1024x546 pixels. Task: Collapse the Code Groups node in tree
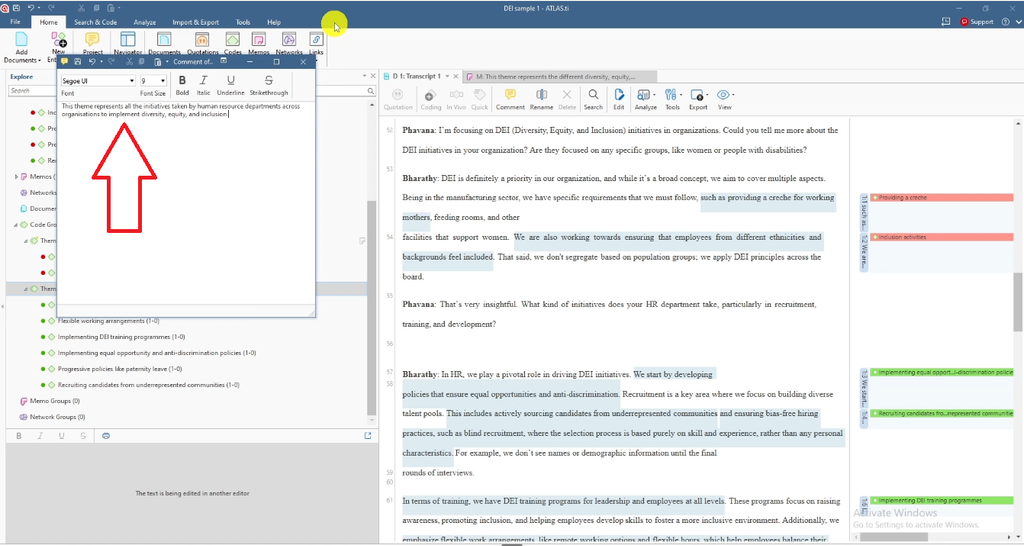point(16,225)
